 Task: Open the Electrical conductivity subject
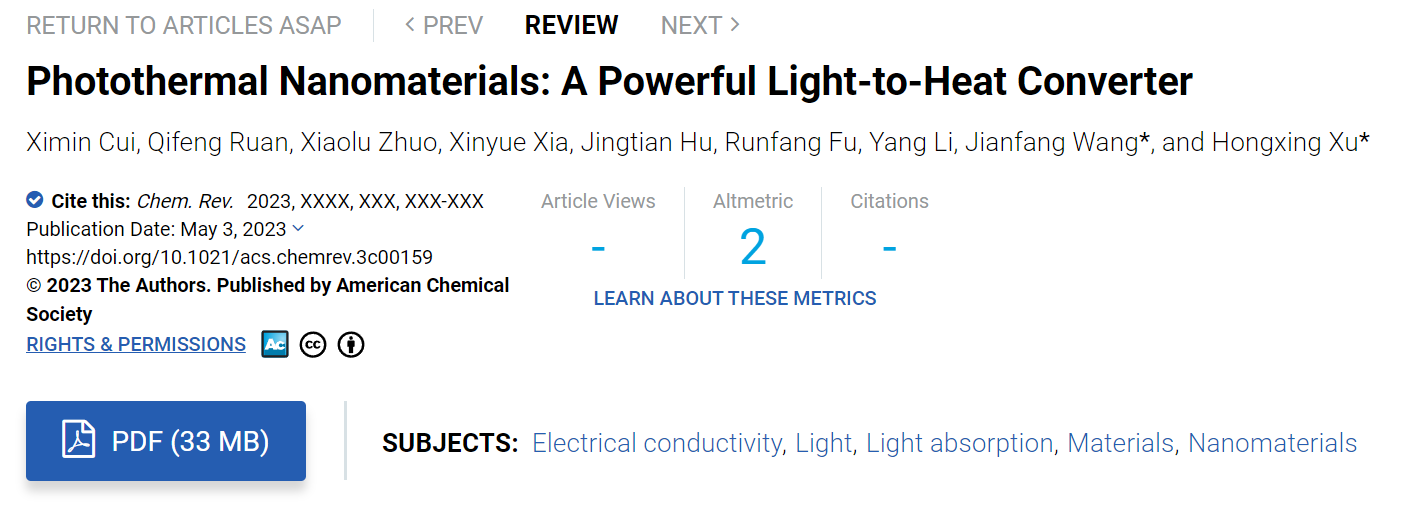pyautogui.click(x=656, y=443)
